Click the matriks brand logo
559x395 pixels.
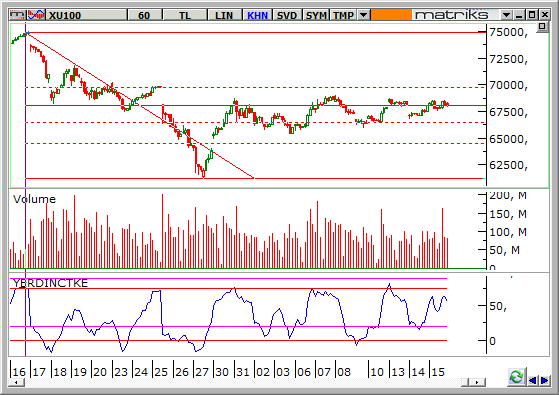coord(451,15)
